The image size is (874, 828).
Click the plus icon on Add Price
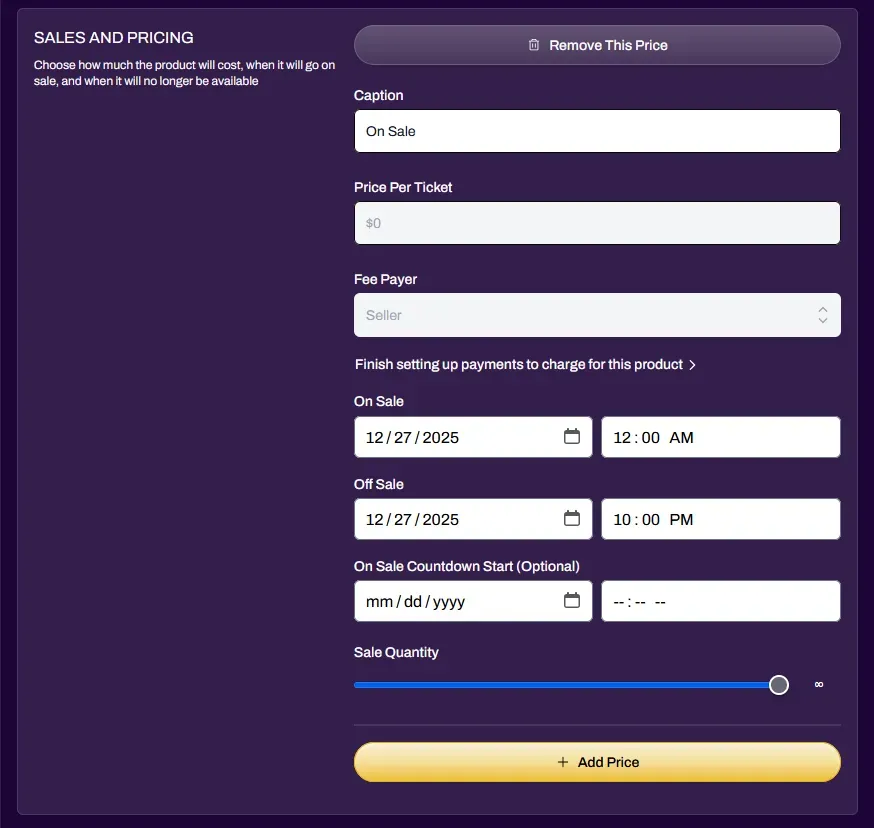click(563, 762)
